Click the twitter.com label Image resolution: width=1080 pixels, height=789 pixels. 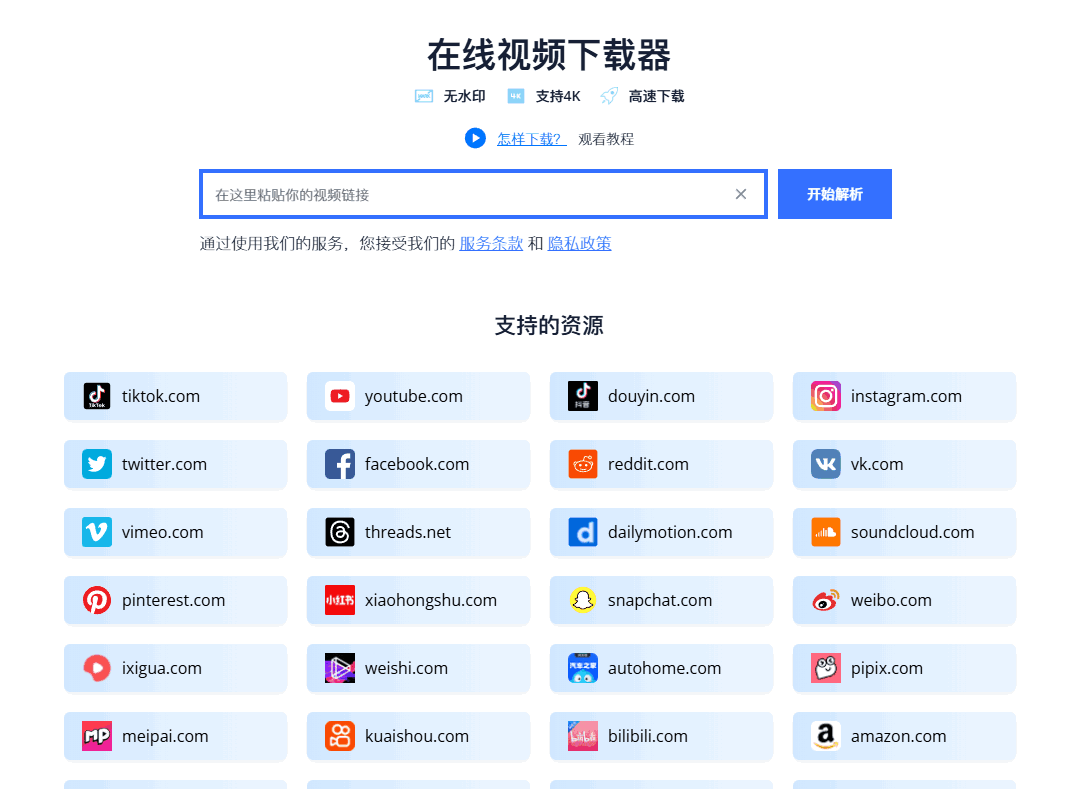(x=165, y=465)
